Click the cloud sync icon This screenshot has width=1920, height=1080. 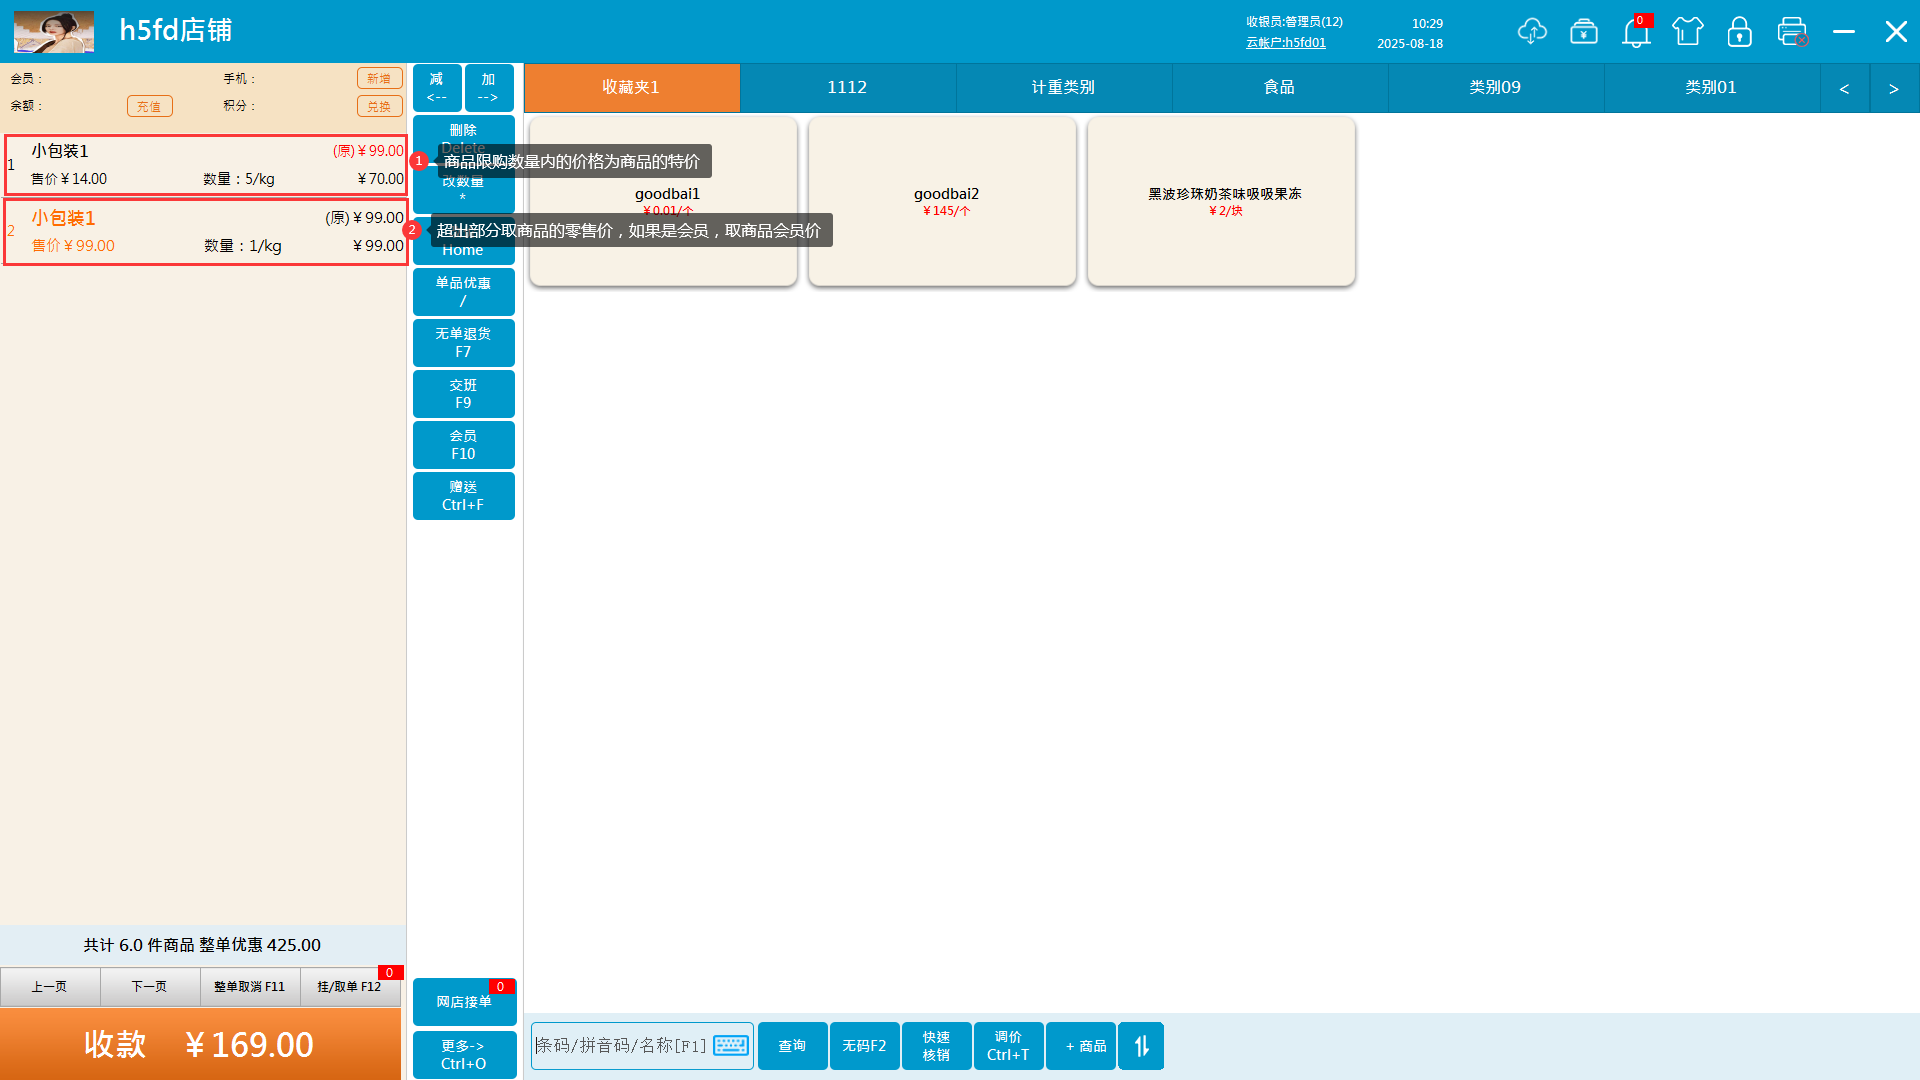coord(1532,31)
